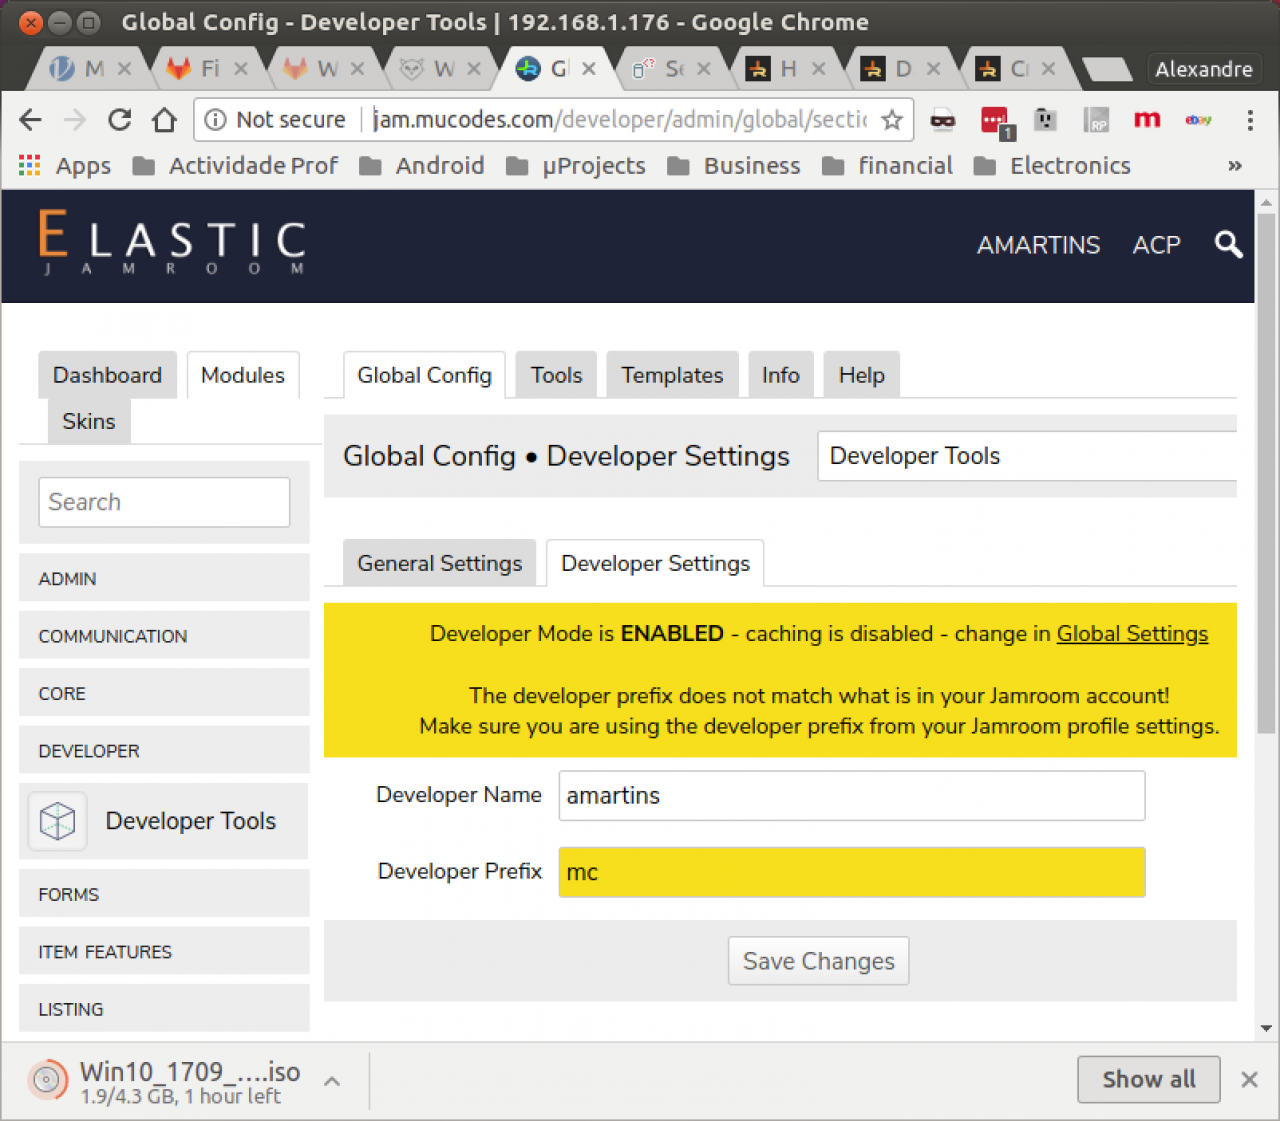The image size is (1280, 1121).
Task: Open the Help tab
Action: pos(862,375)
